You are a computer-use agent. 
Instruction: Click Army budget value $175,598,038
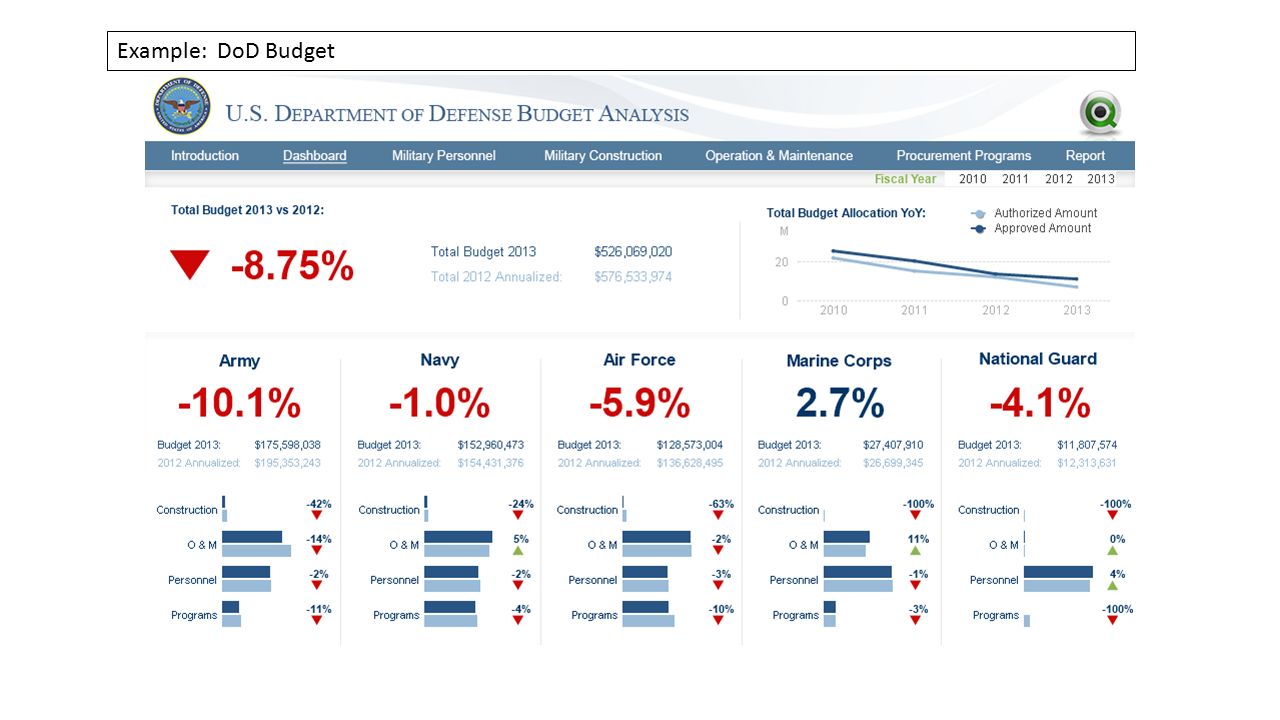pos(287,445)
